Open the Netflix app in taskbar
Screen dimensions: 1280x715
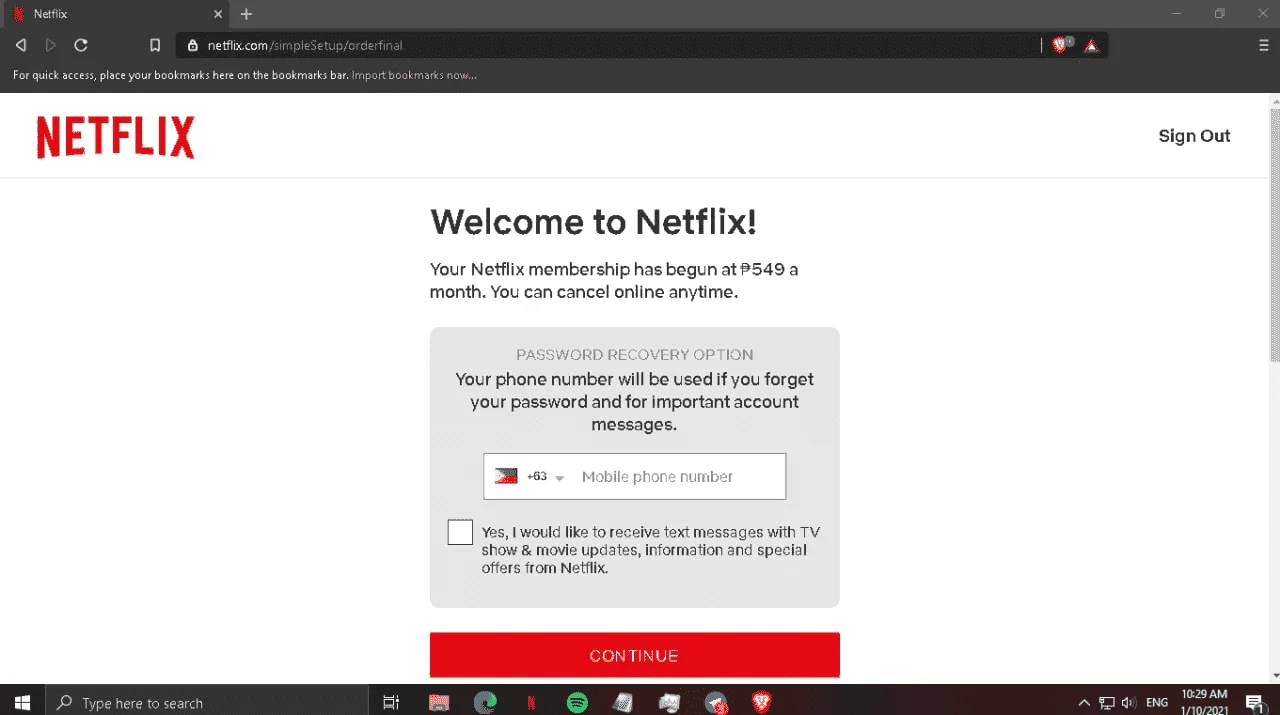(x=531, y=703)
